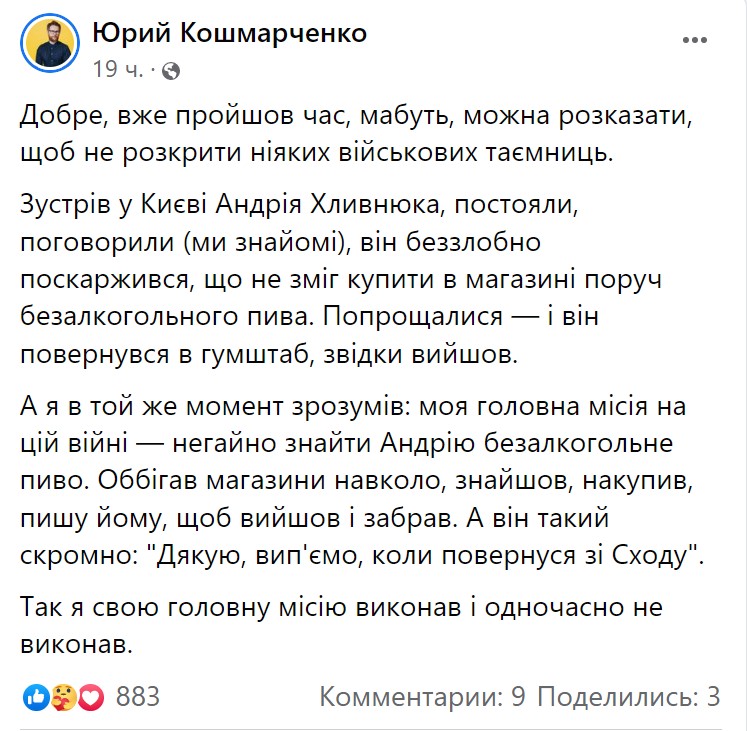The width and height of the screenshot is (747, 731).
Task: Click the globe public audience icon
Action: point(170,71)
